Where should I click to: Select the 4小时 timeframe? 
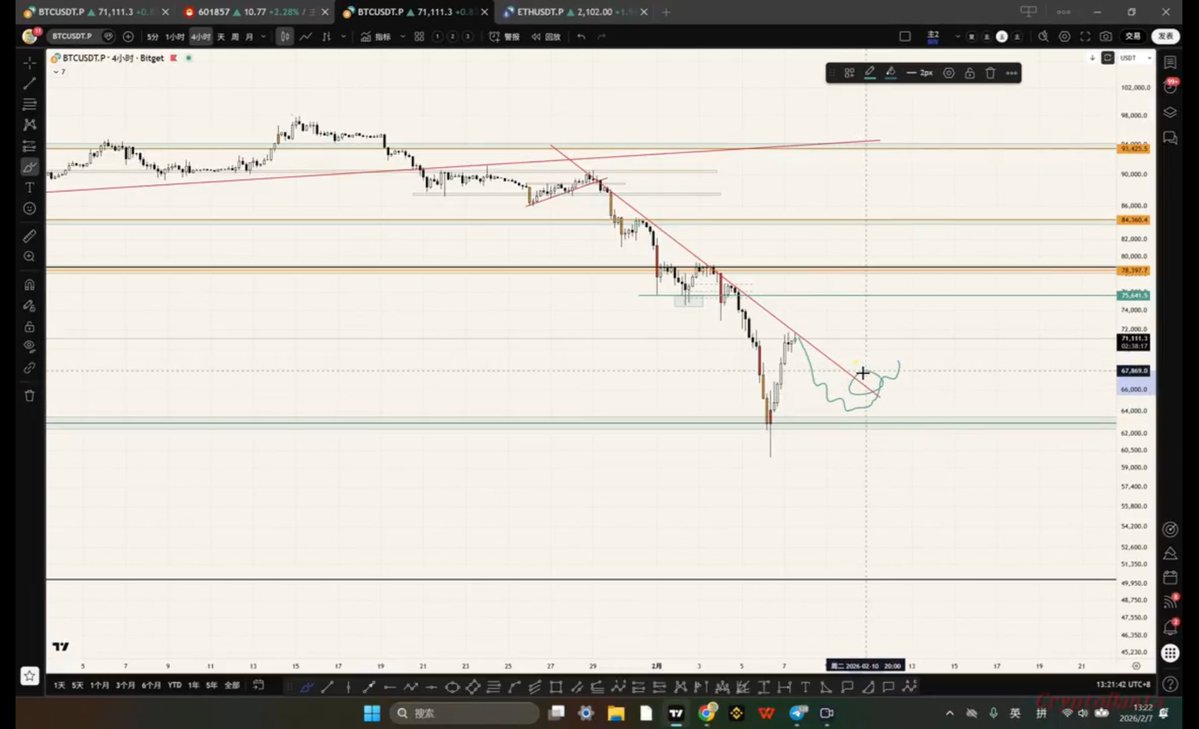[x=200, y=37]
